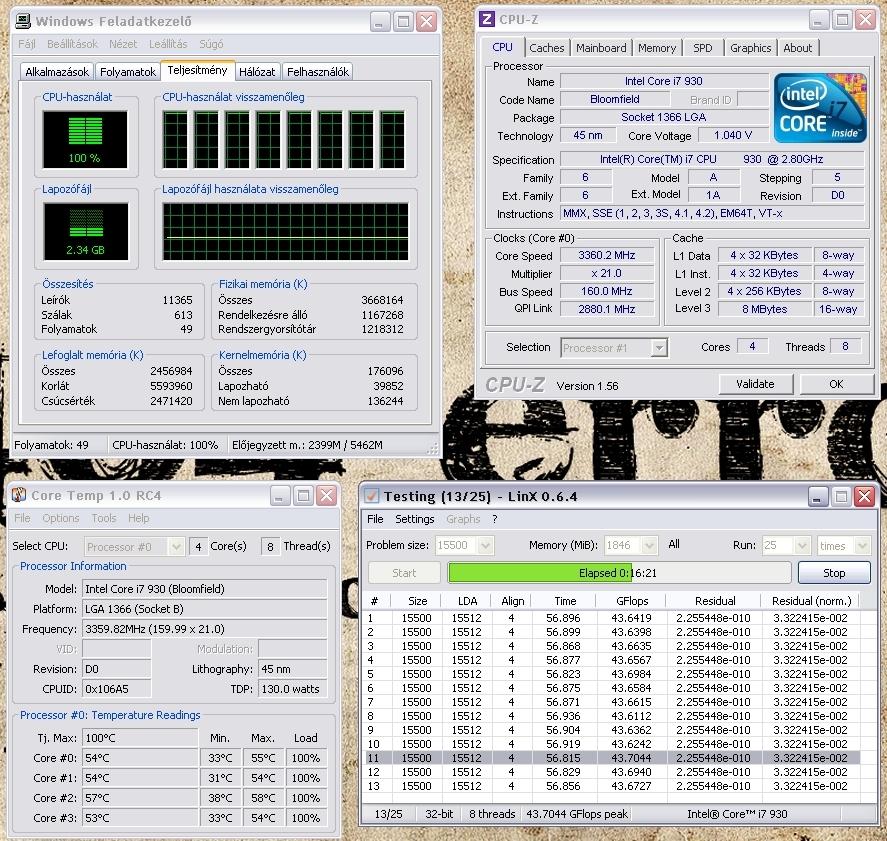Close the Windows Feladatkezelő window
887x841 pixels.
pos(426,22)
